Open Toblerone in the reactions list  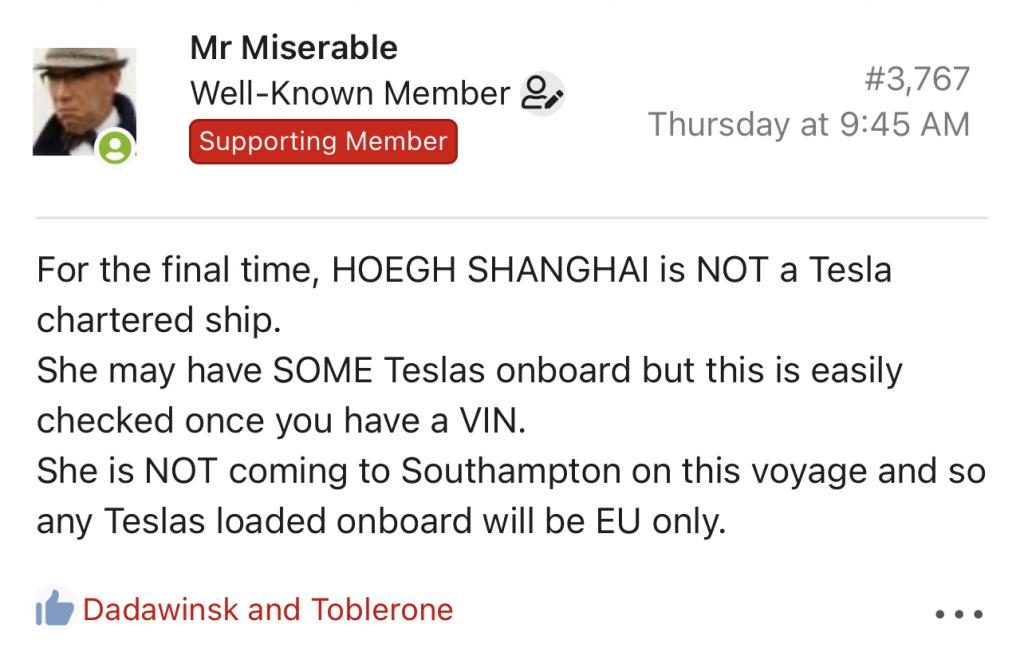(382, 609)
